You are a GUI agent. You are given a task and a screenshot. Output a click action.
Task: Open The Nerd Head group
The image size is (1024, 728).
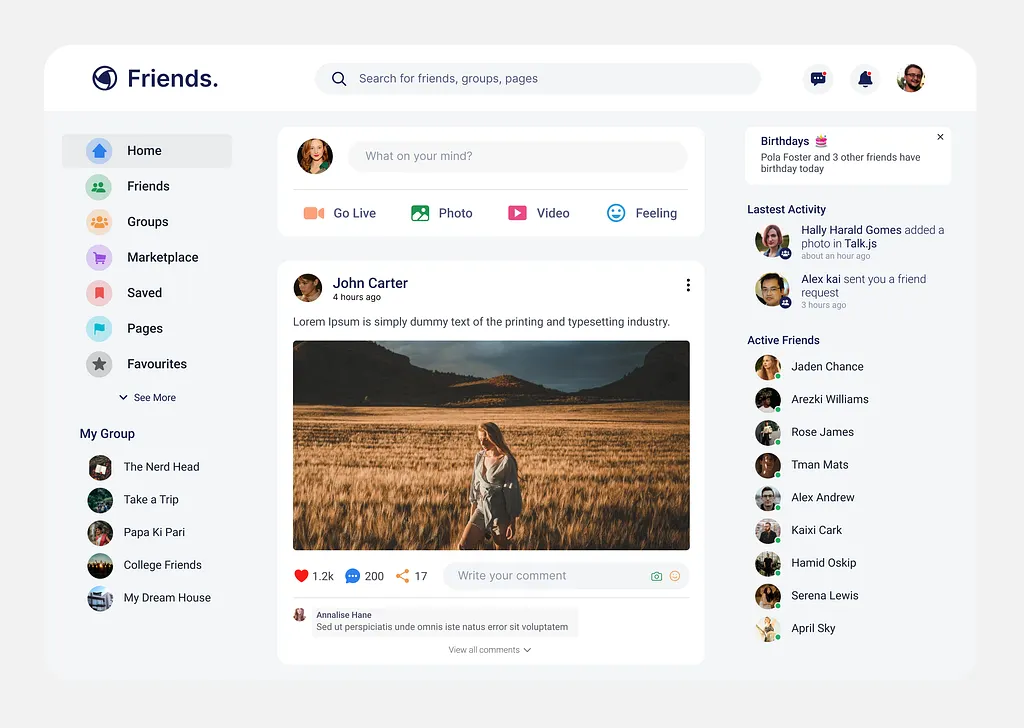tap(160, 467)
